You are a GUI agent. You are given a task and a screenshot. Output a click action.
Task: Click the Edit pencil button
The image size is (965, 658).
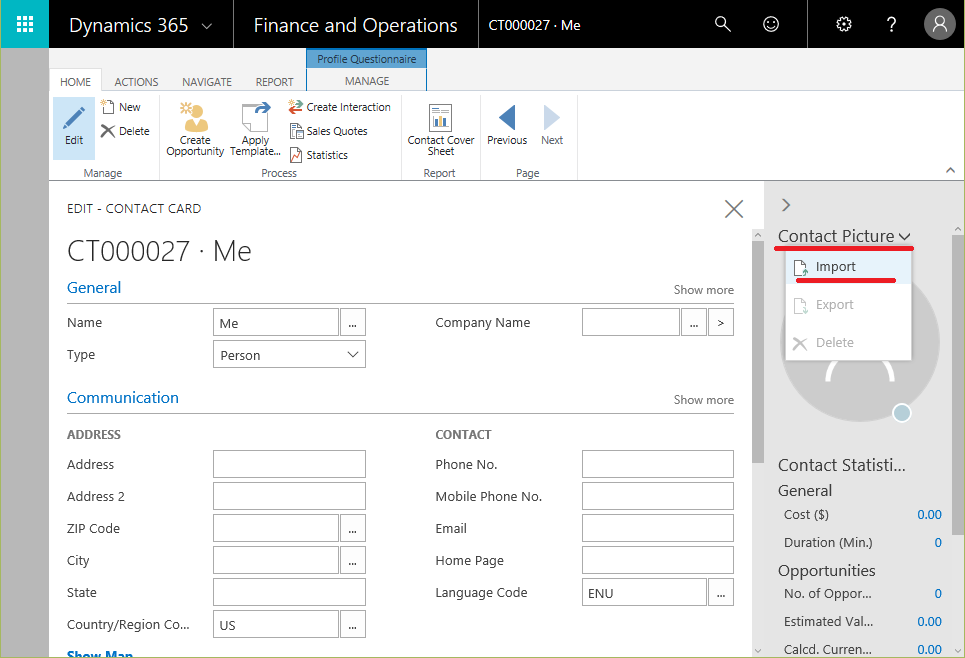(x=74, y=128)
